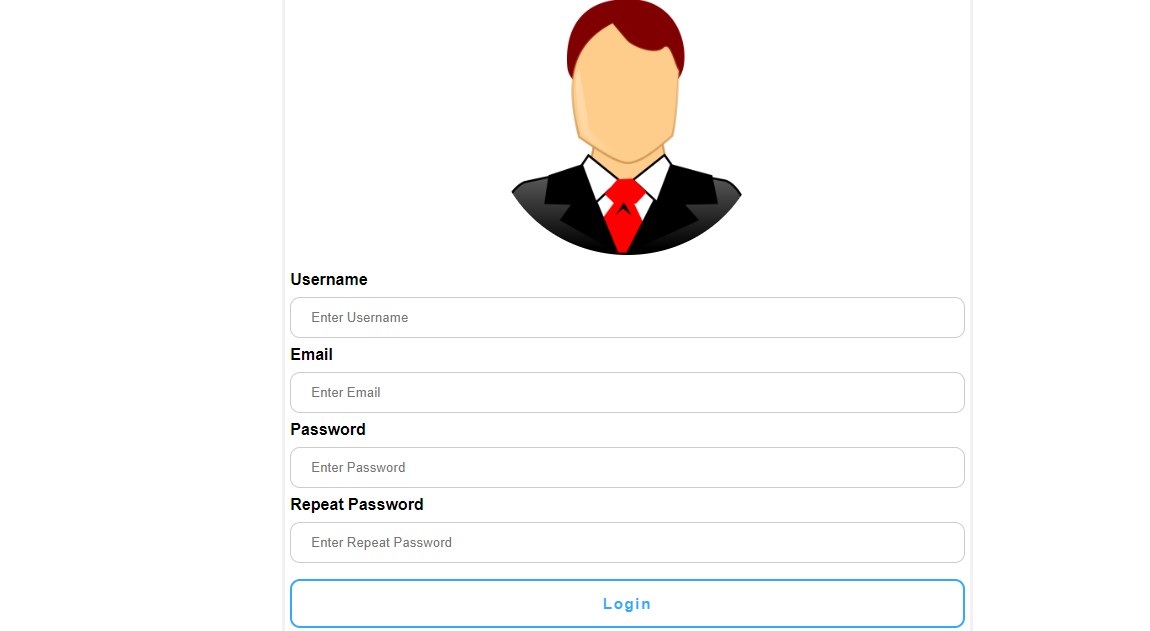Click the black knot mark on the tie
Screen dimensions: 1150x631
click(624, 209)
